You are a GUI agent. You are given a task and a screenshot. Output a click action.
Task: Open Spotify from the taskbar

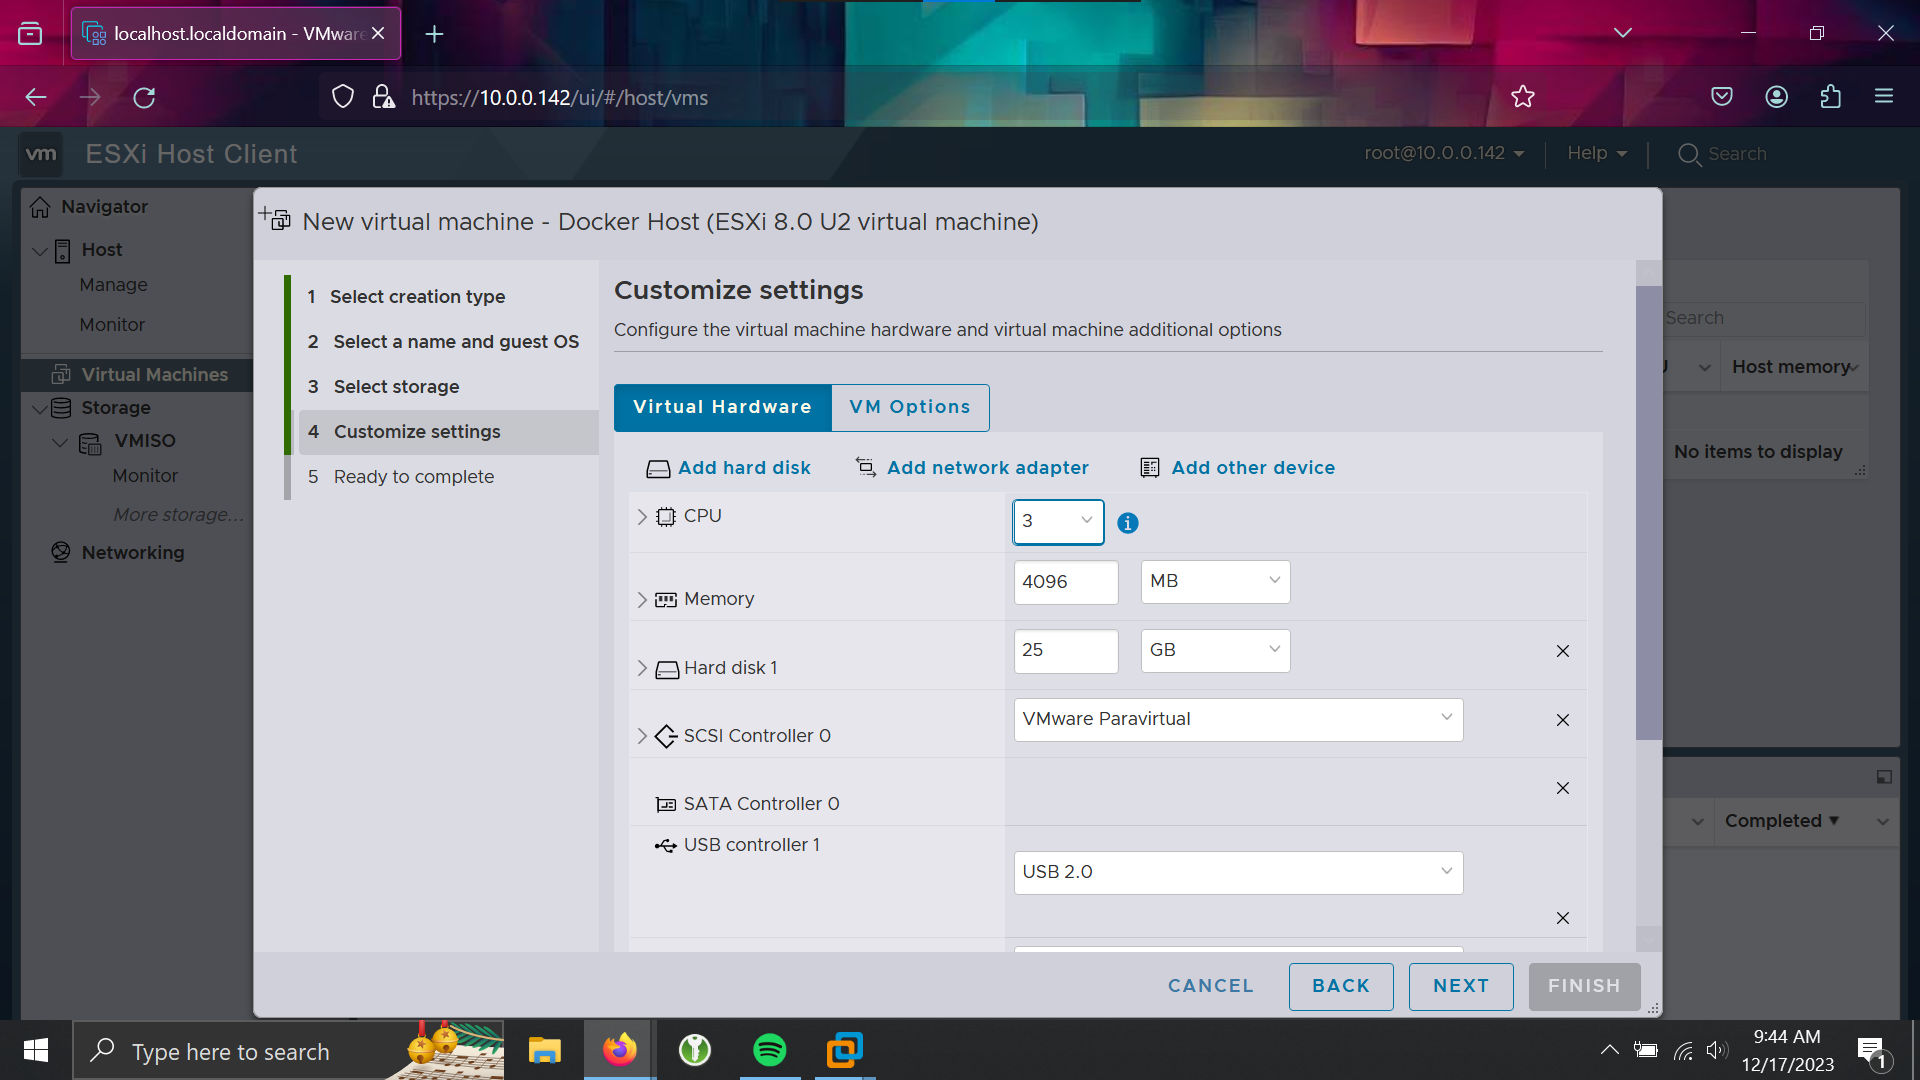pos(771,1051)
